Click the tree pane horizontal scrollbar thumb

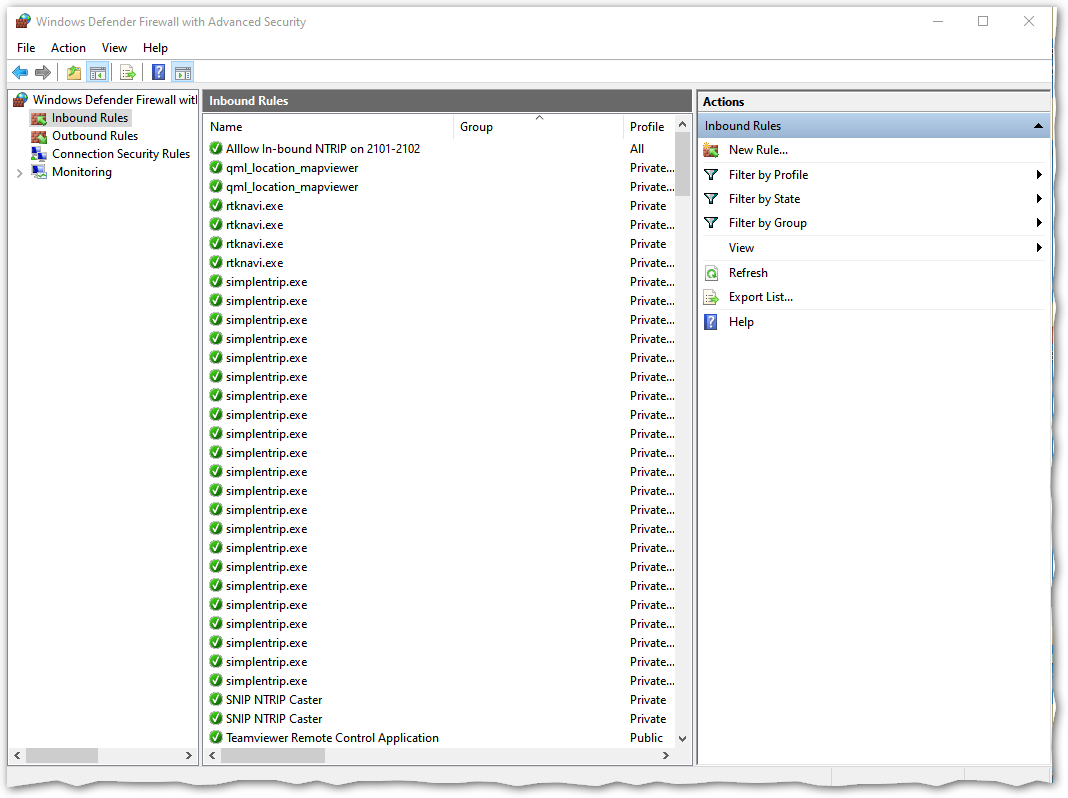62,755
